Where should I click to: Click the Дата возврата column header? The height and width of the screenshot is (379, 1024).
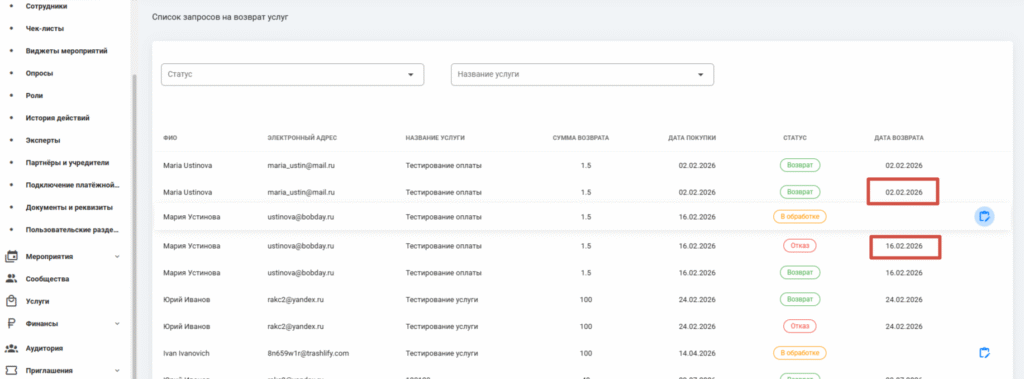[x=899, y=138]
